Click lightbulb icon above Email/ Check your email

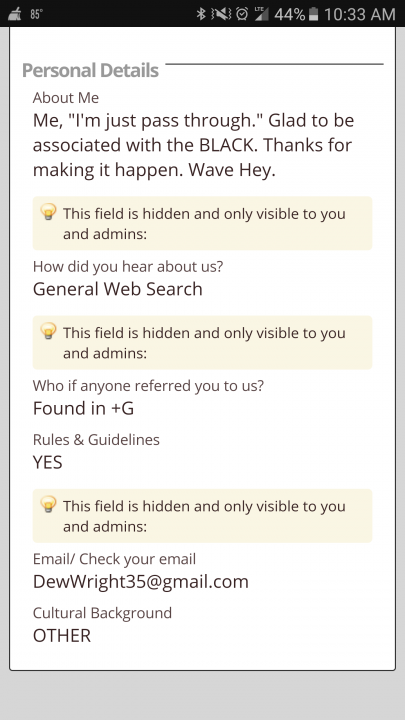48,505
